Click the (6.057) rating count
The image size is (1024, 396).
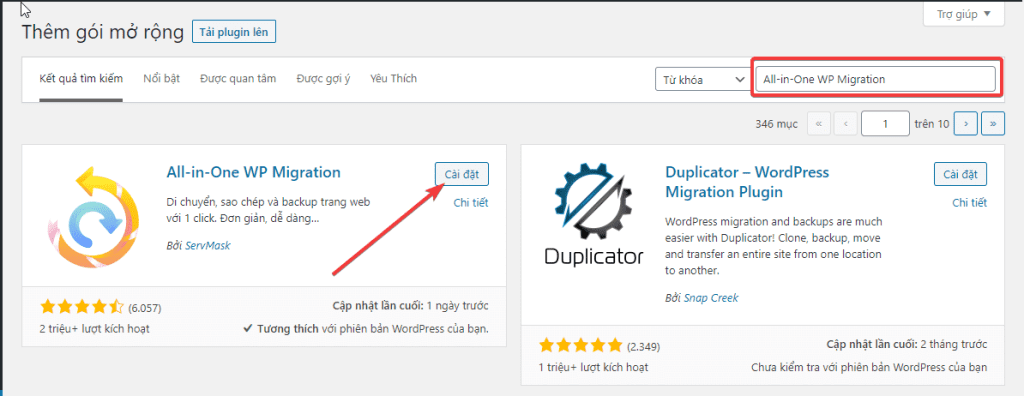click(x=145, y=308)
